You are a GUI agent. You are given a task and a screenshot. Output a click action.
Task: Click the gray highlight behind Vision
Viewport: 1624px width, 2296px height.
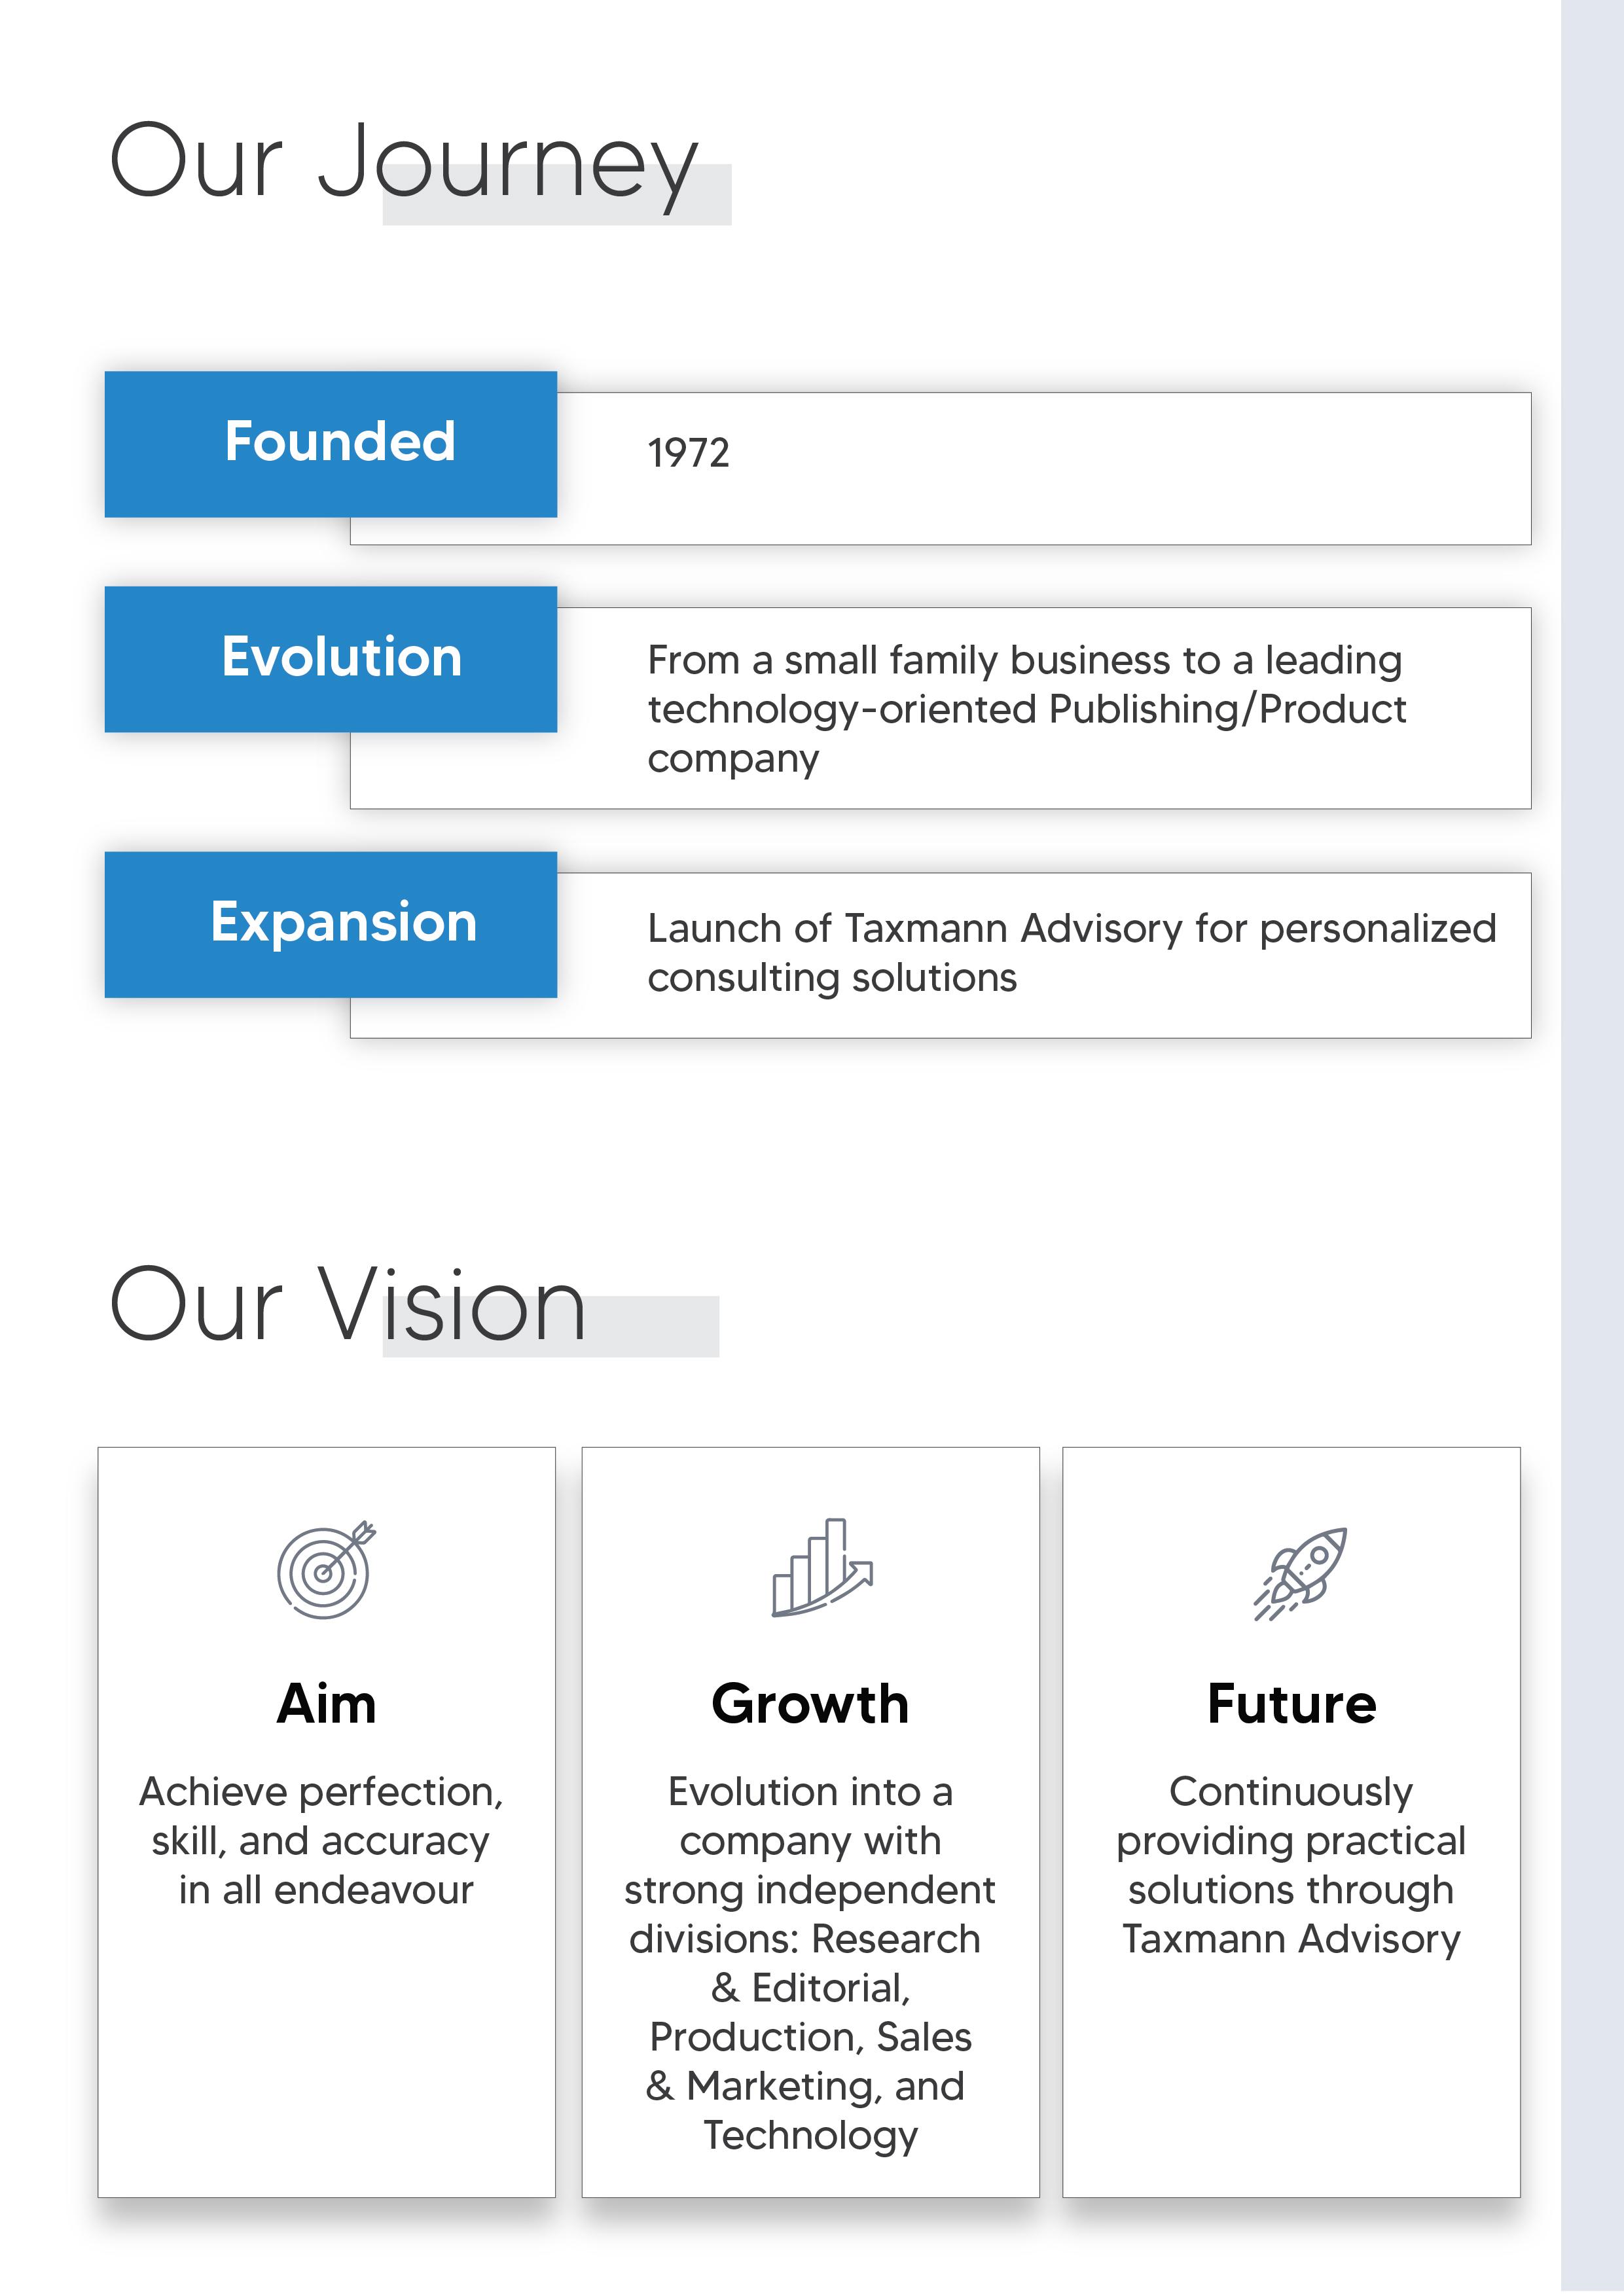551,1326
